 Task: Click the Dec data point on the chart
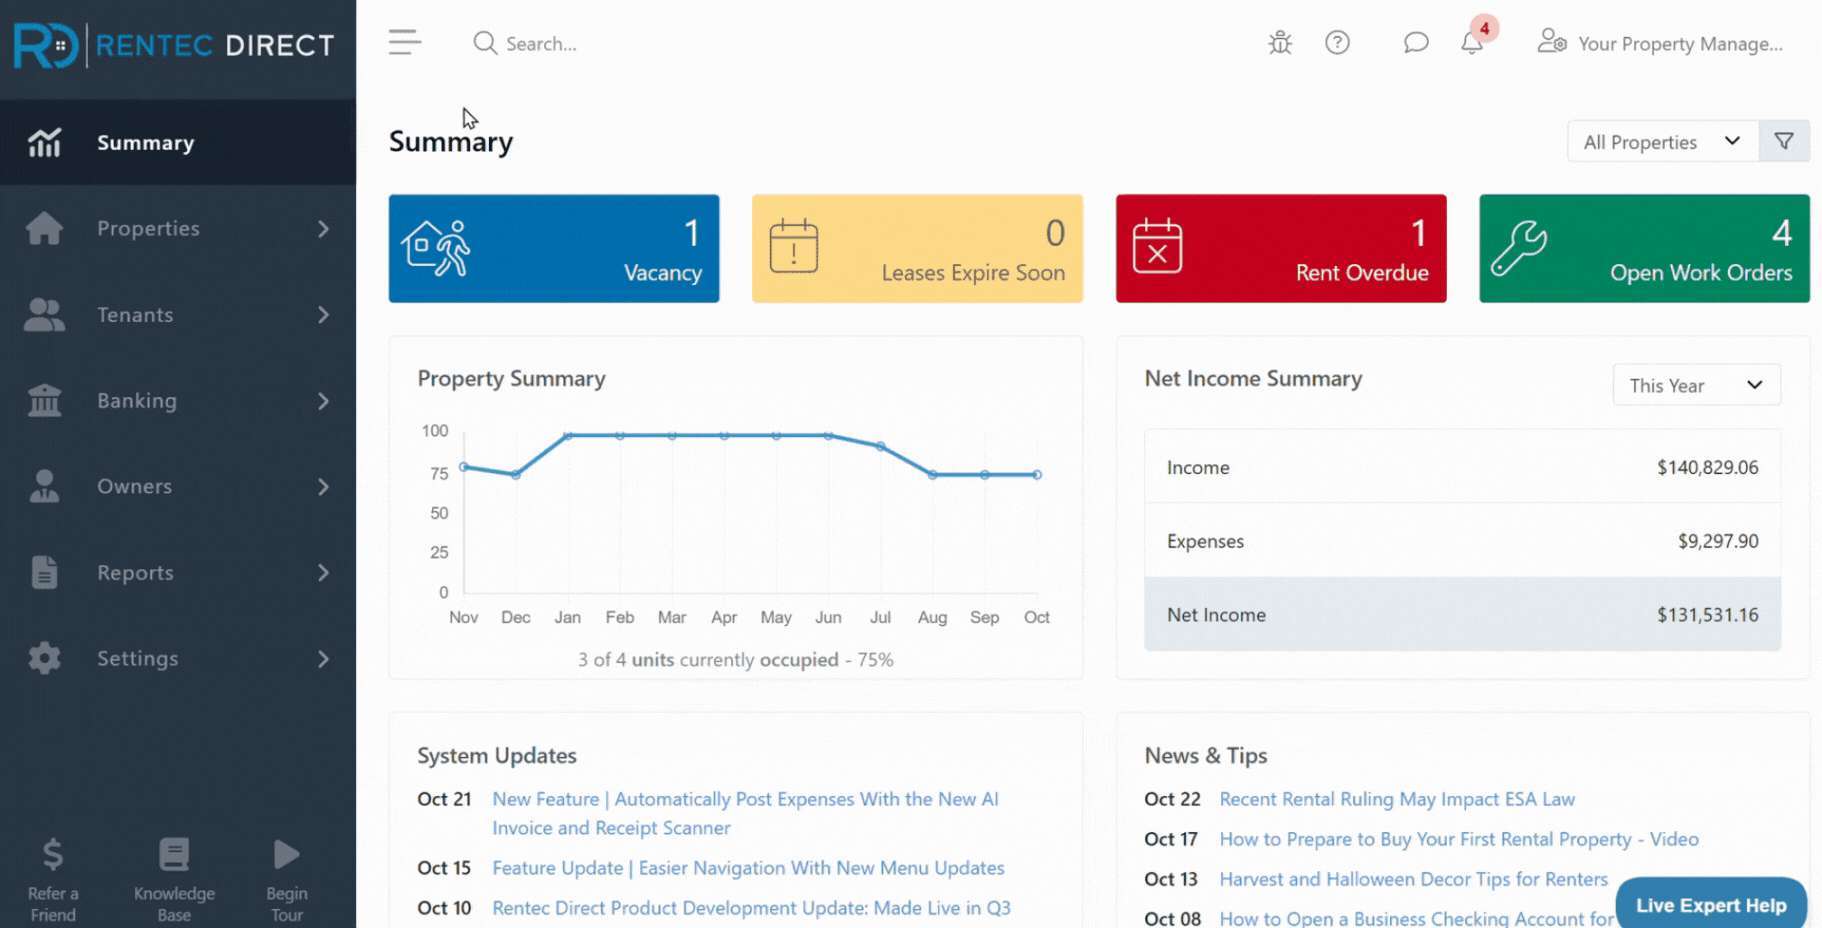pyautogui.click(x=516, y=475)
